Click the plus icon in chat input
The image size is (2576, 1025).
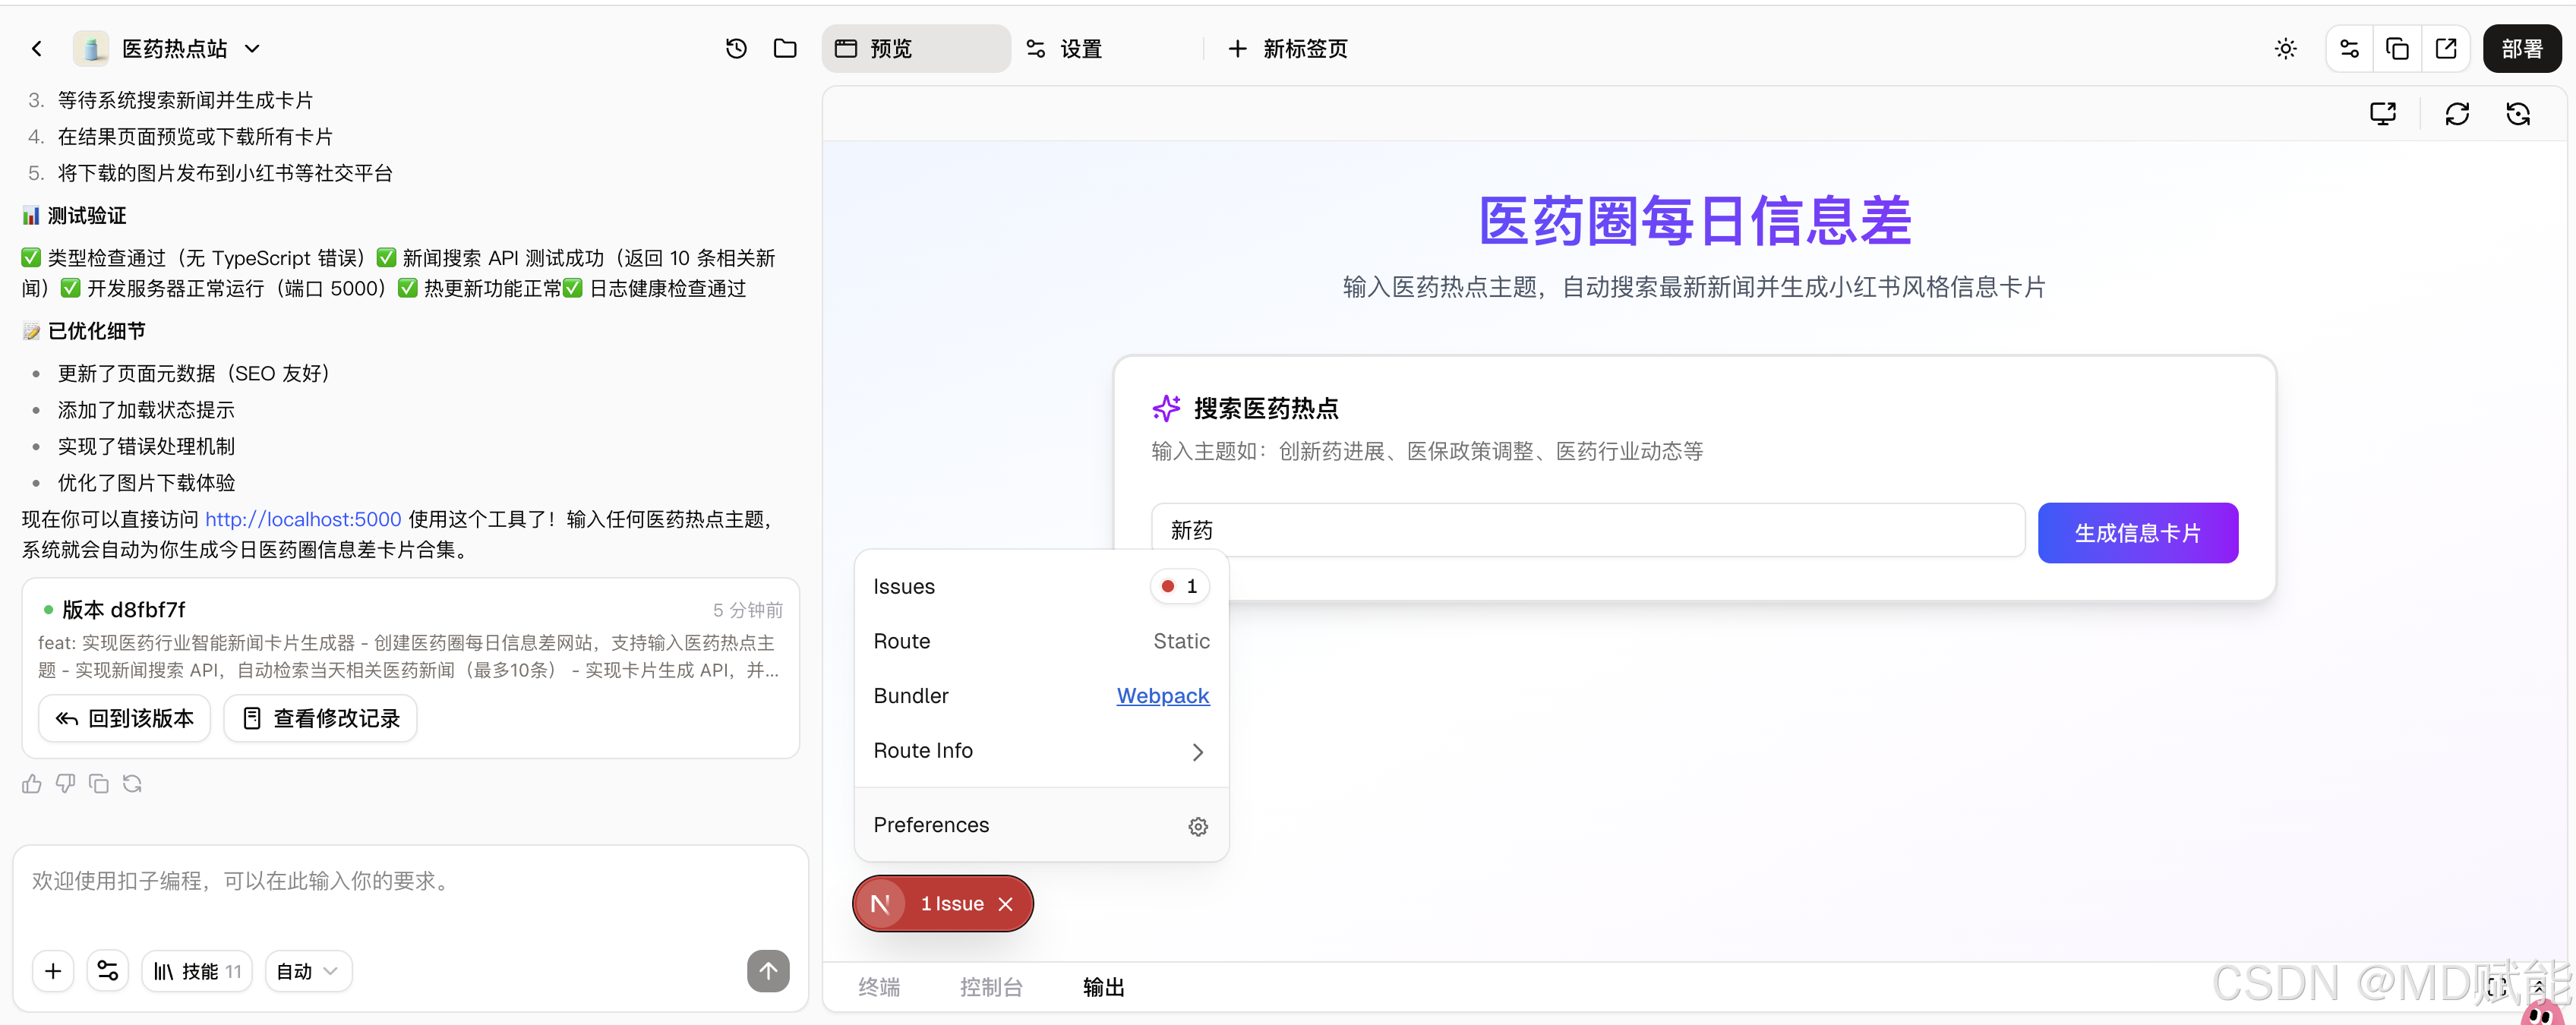[52, 970]
